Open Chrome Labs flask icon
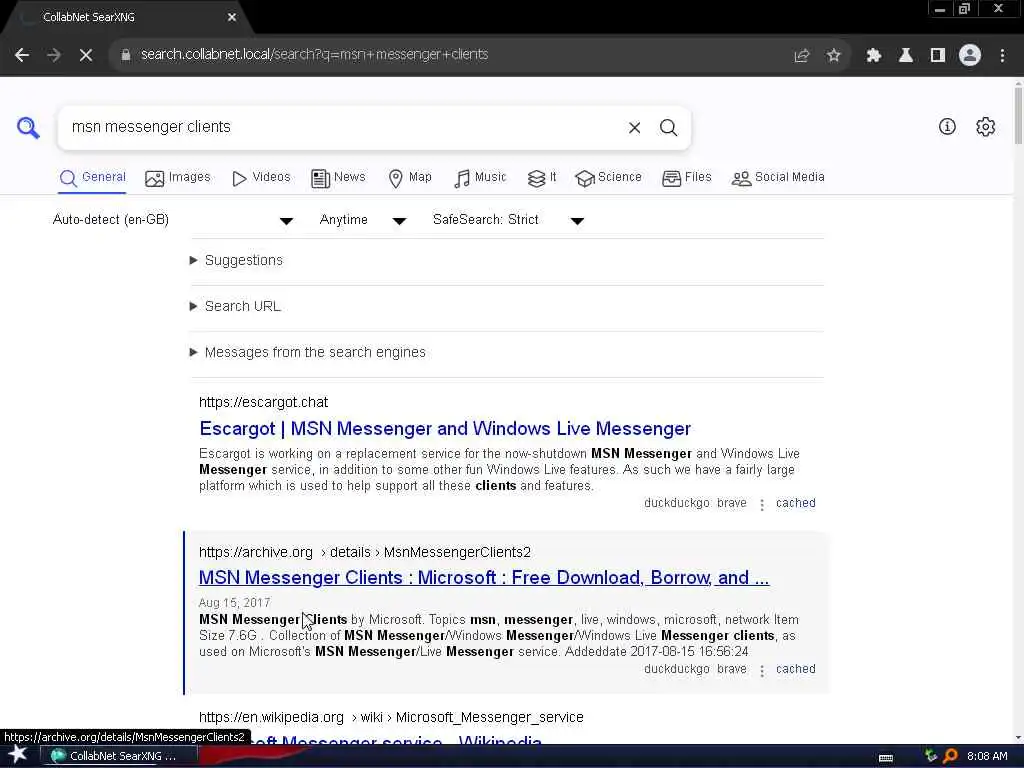 coord(905,56)
